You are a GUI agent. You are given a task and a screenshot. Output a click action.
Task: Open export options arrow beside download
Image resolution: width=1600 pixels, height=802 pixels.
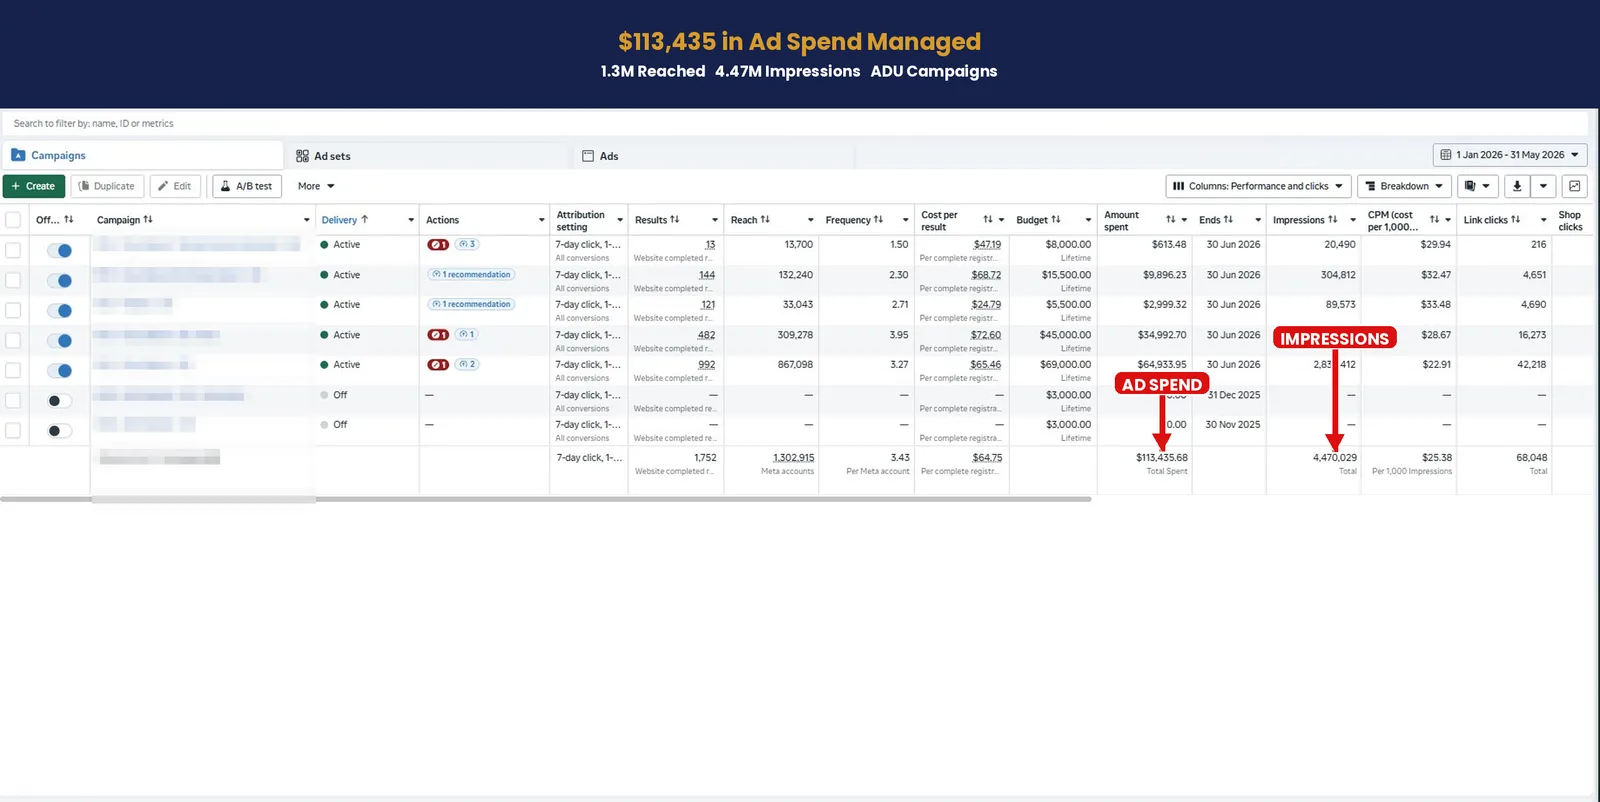tap(1544, 186)
